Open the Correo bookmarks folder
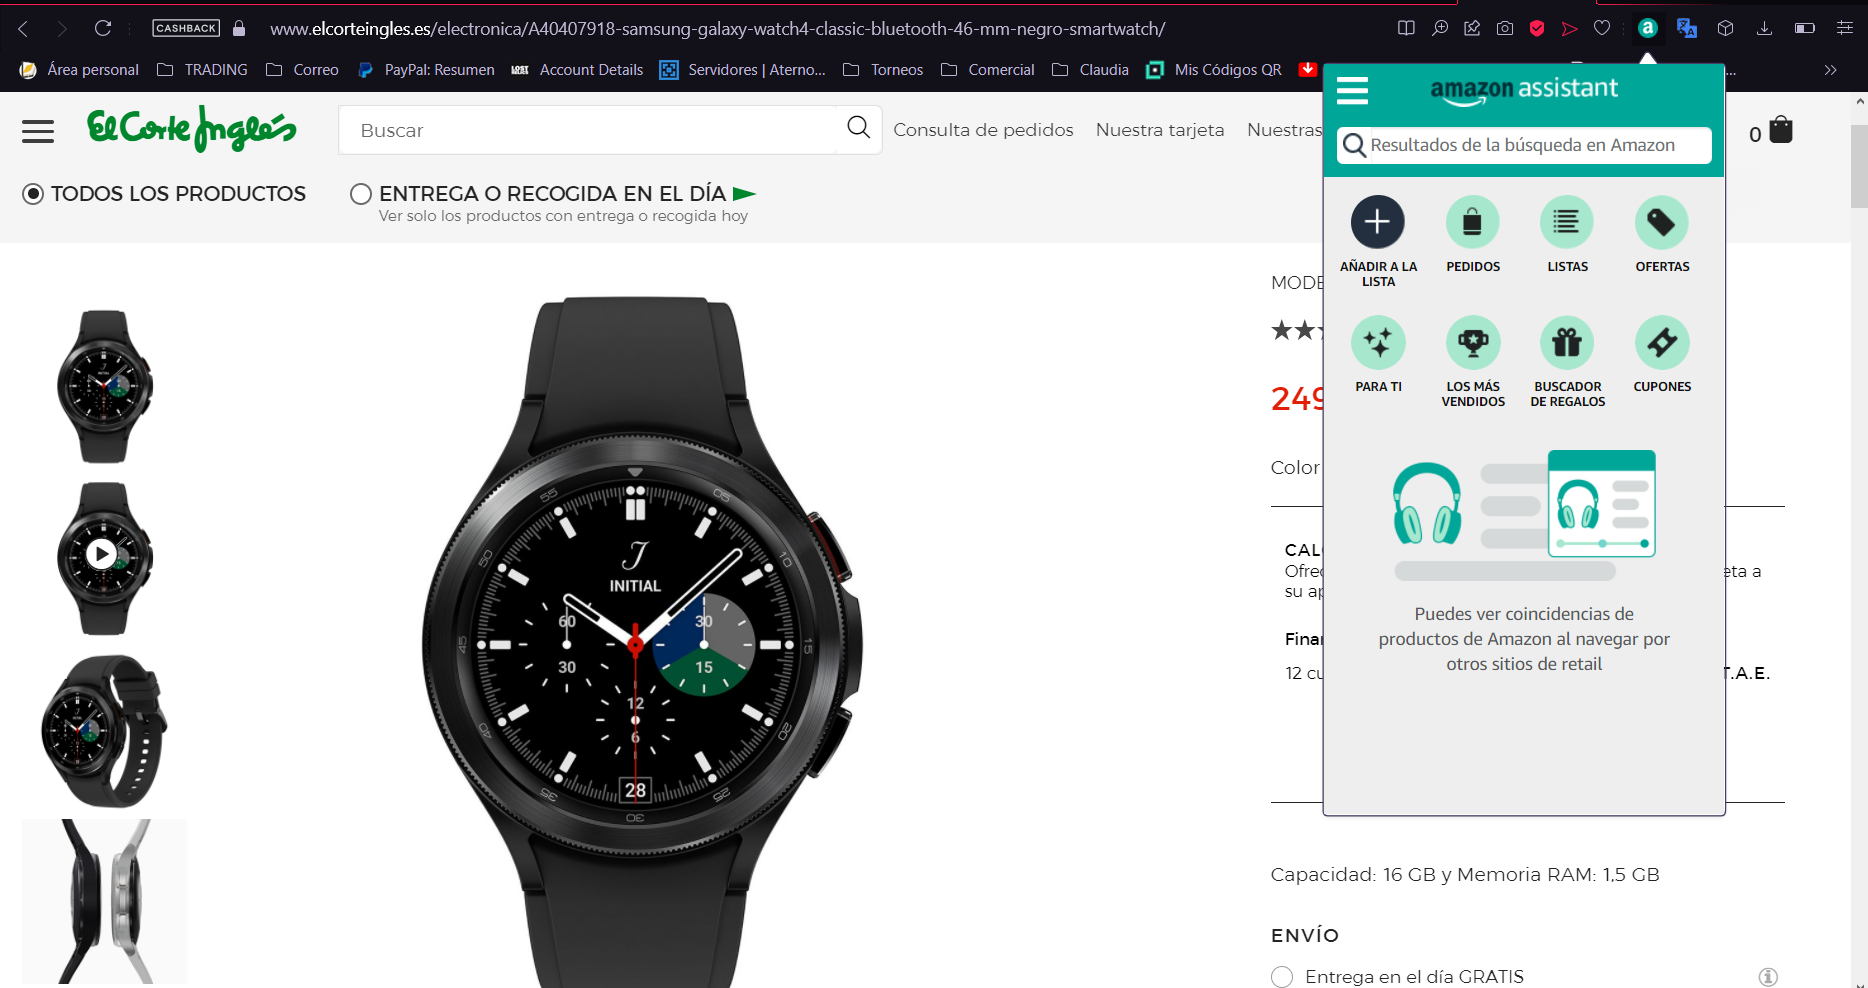1868x988 pixels. click(302, 70)
